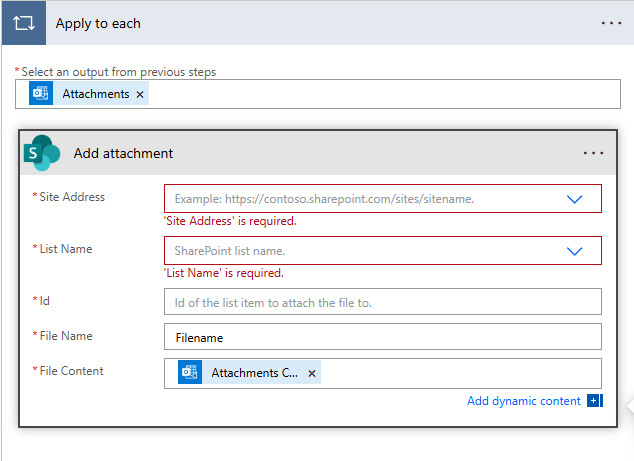
Task: Remove Attachments Content token from File Content
Action: tap(312, 374)
